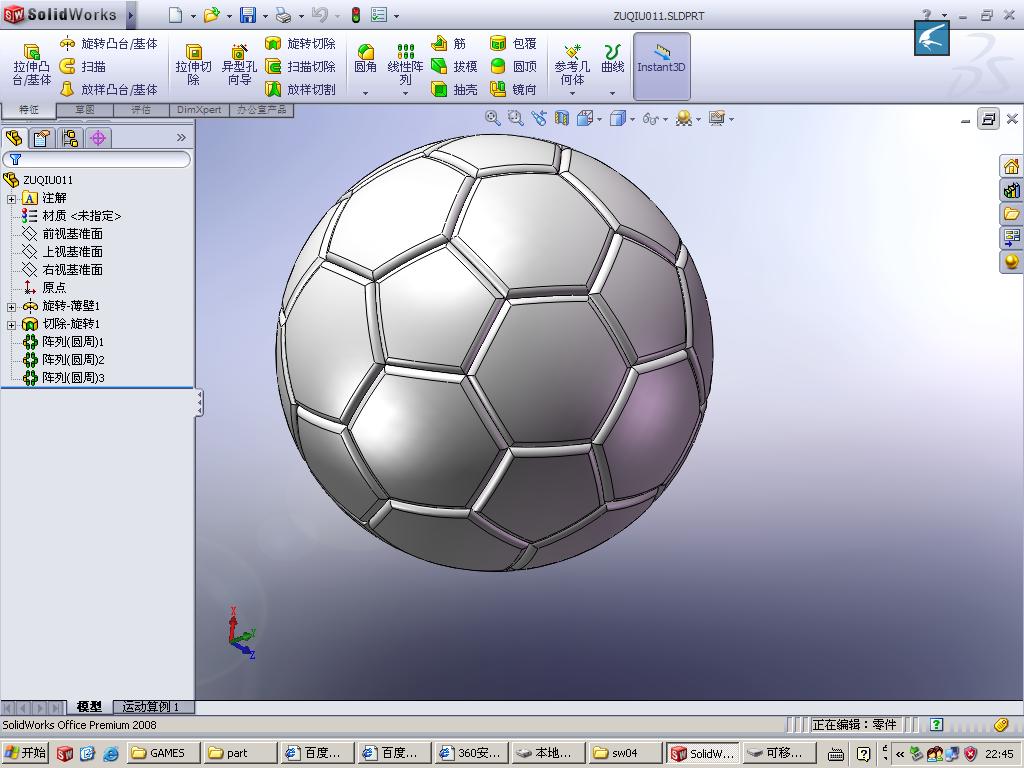Switch to the DimXpert tab

click(199, 110)
